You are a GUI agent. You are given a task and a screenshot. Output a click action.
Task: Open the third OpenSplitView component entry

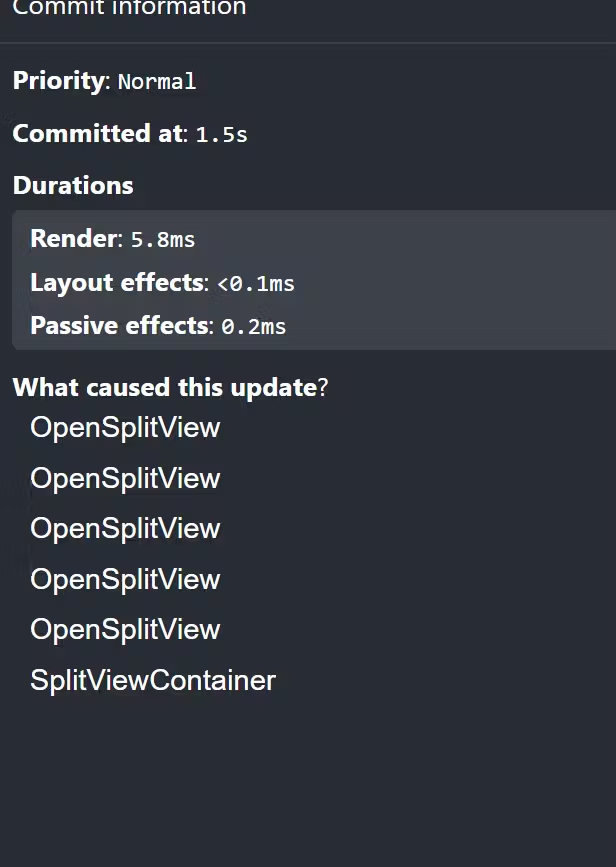coord(125,529)
